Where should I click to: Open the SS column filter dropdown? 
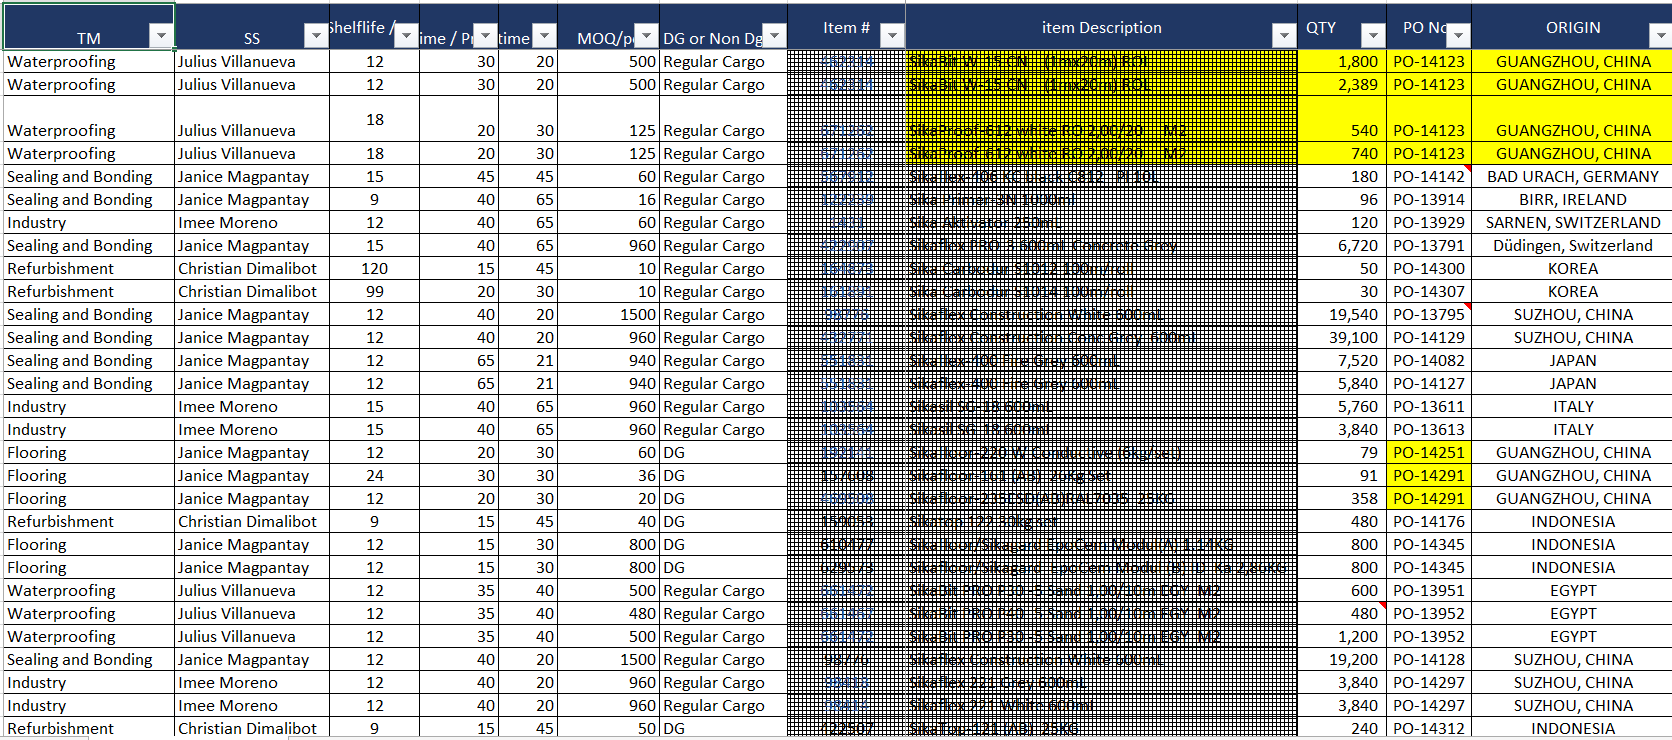(x=316, y=37)
